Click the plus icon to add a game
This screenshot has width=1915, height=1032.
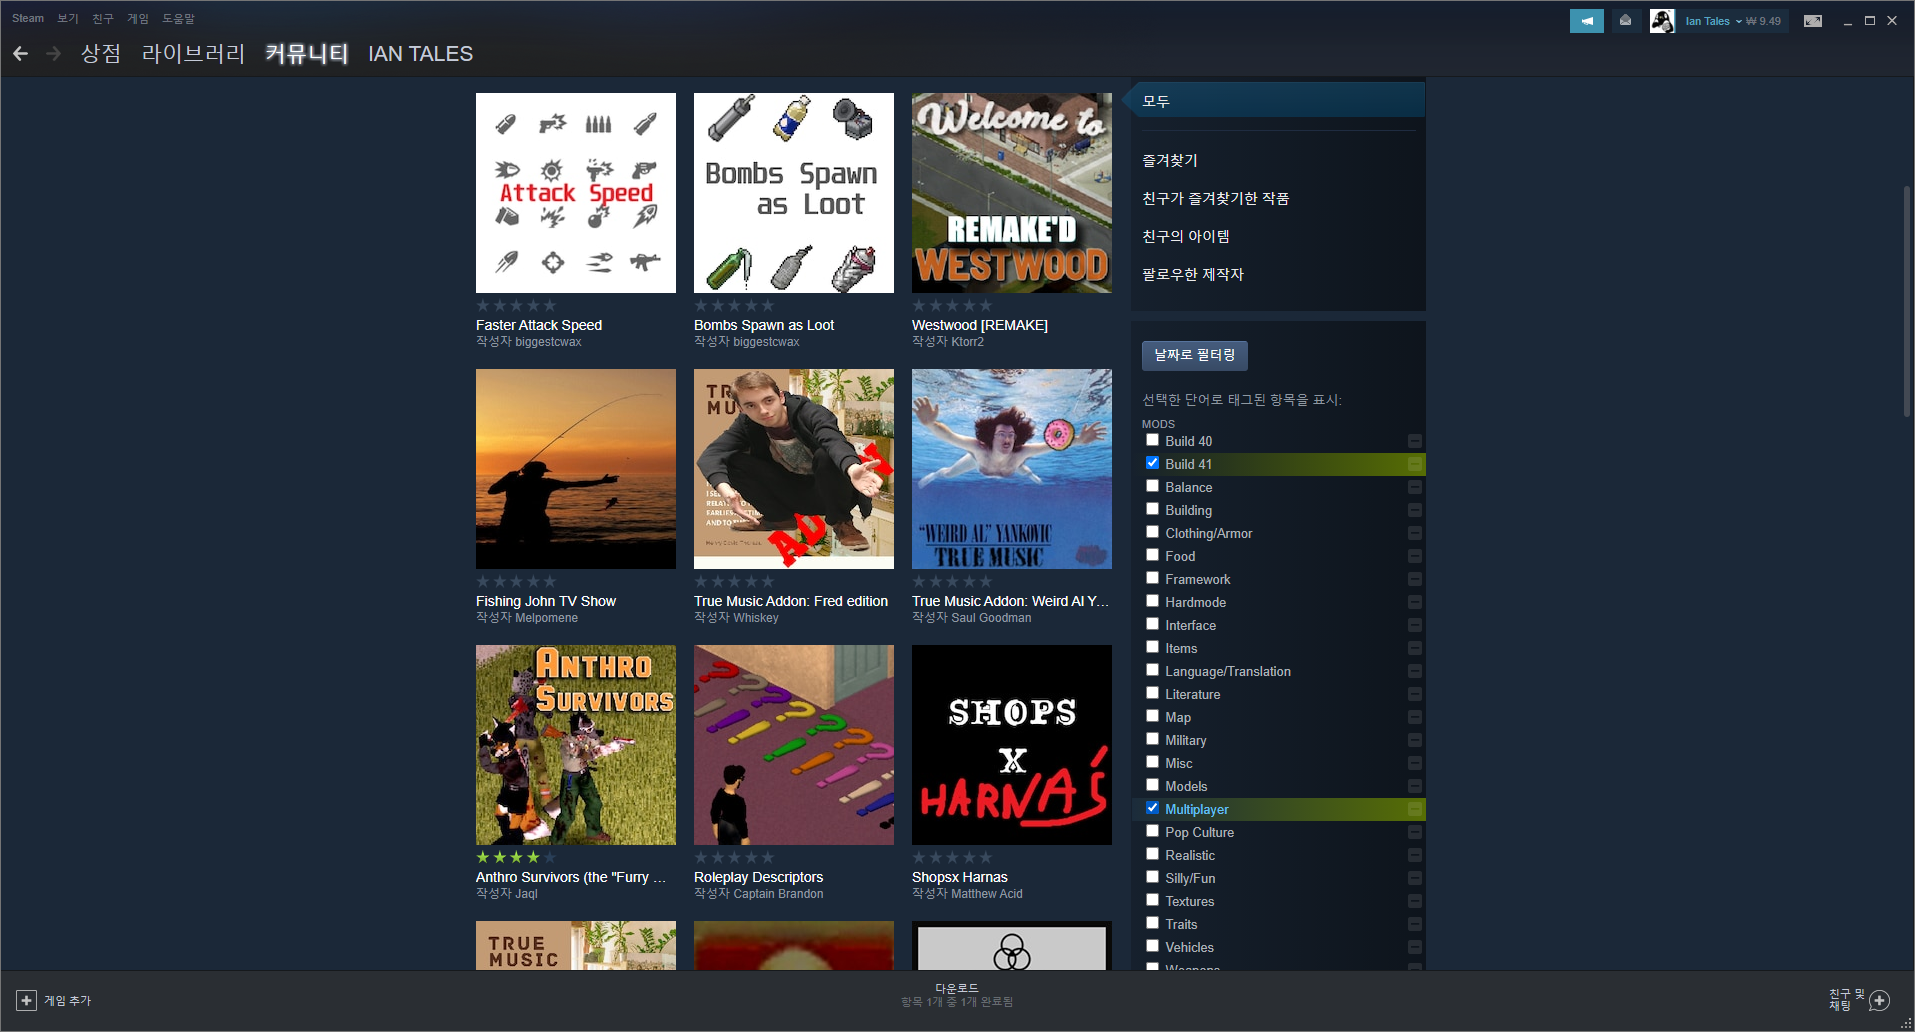27,1000
